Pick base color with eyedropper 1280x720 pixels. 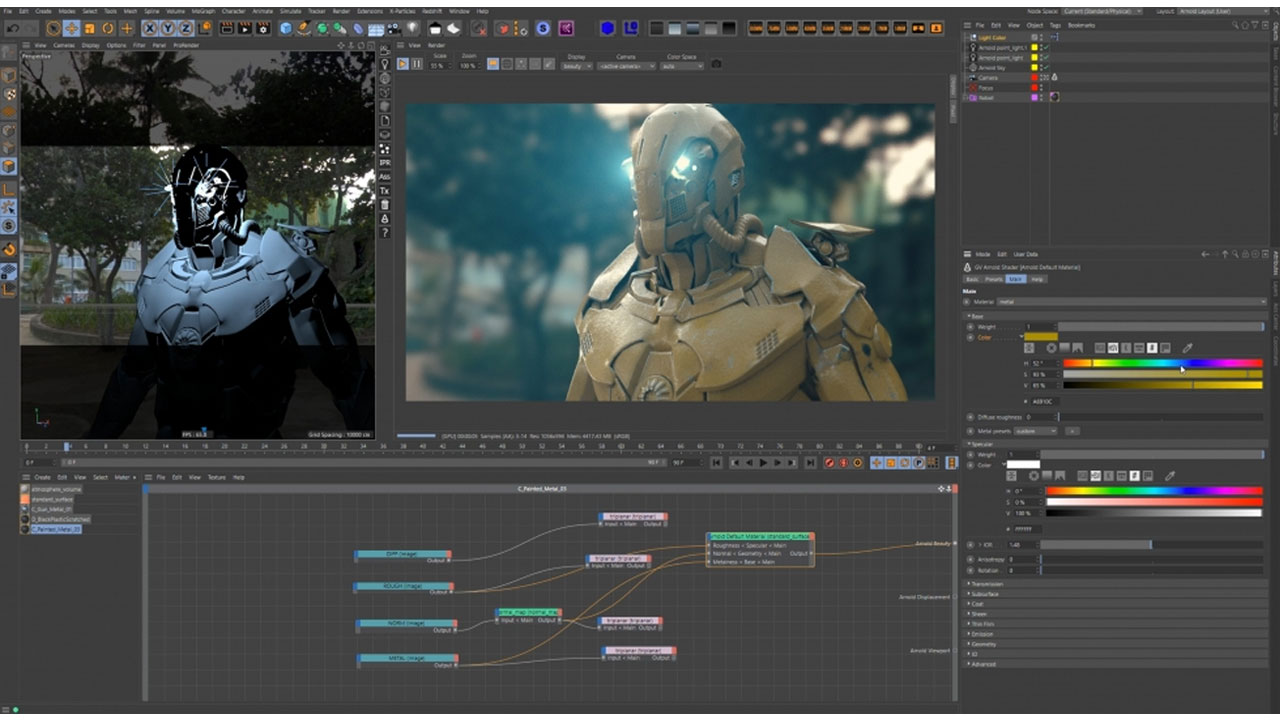[1187, 348]
